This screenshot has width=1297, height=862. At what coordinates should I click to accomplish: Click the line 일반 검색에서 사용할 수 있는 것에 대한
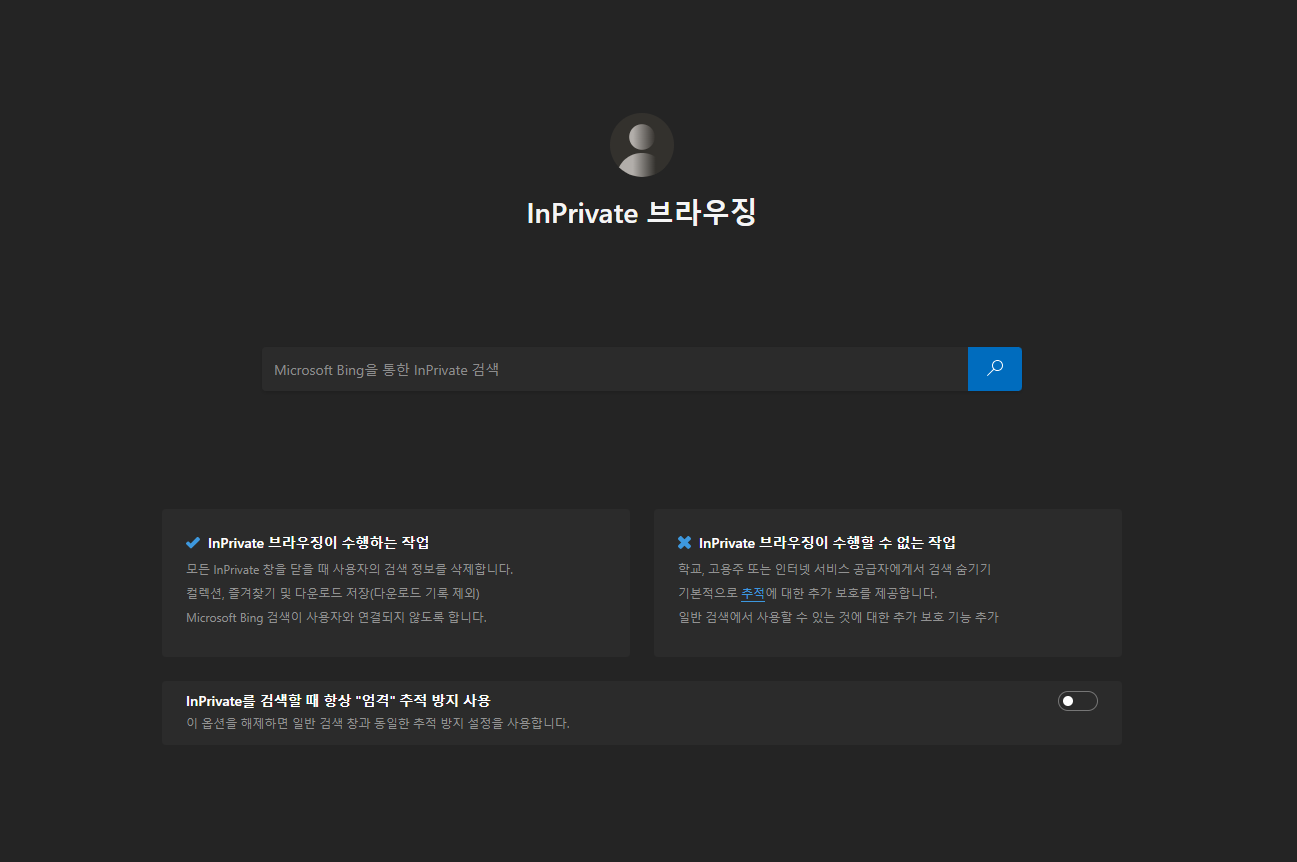(x=838, y=617)
